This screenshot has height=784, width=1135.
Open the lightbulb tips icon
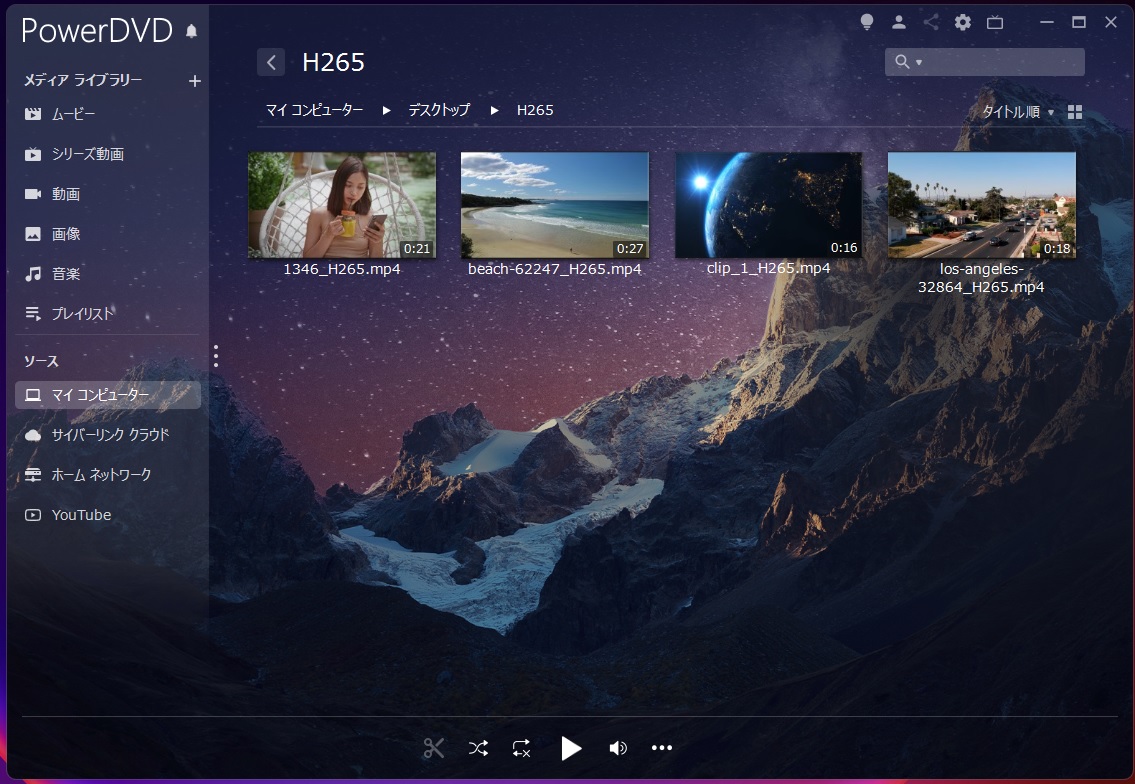tap(867, 22)
